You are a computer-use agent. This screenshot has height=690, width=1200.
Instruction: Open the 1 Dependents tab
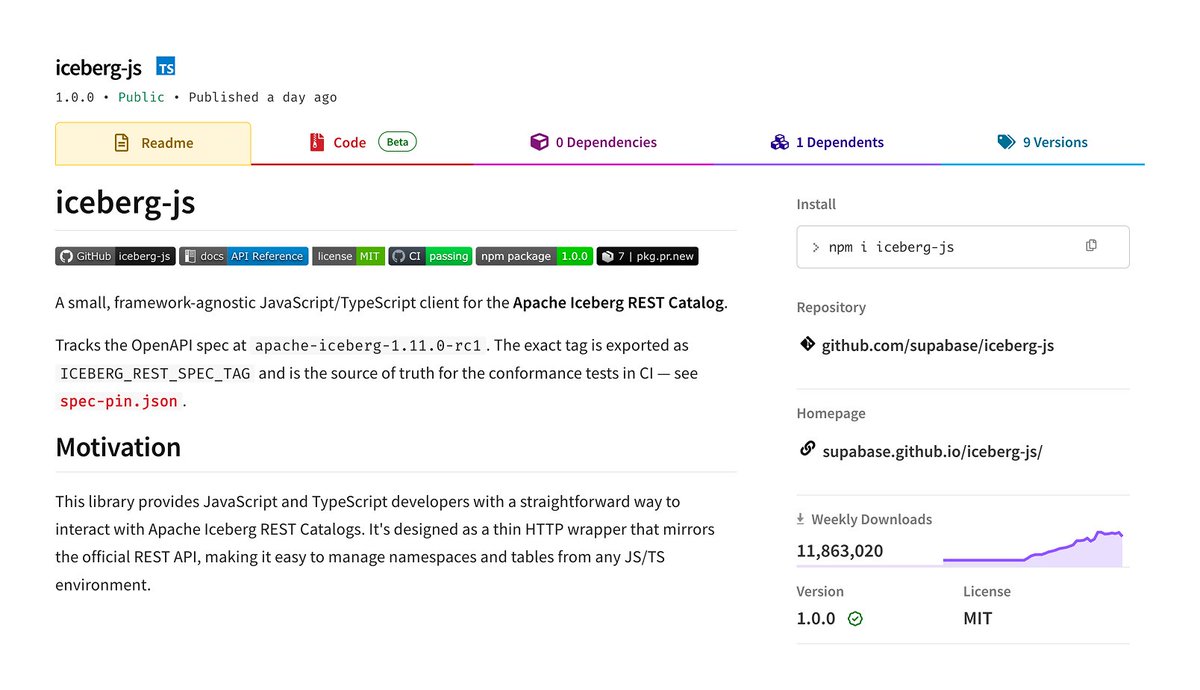(827, 142)
